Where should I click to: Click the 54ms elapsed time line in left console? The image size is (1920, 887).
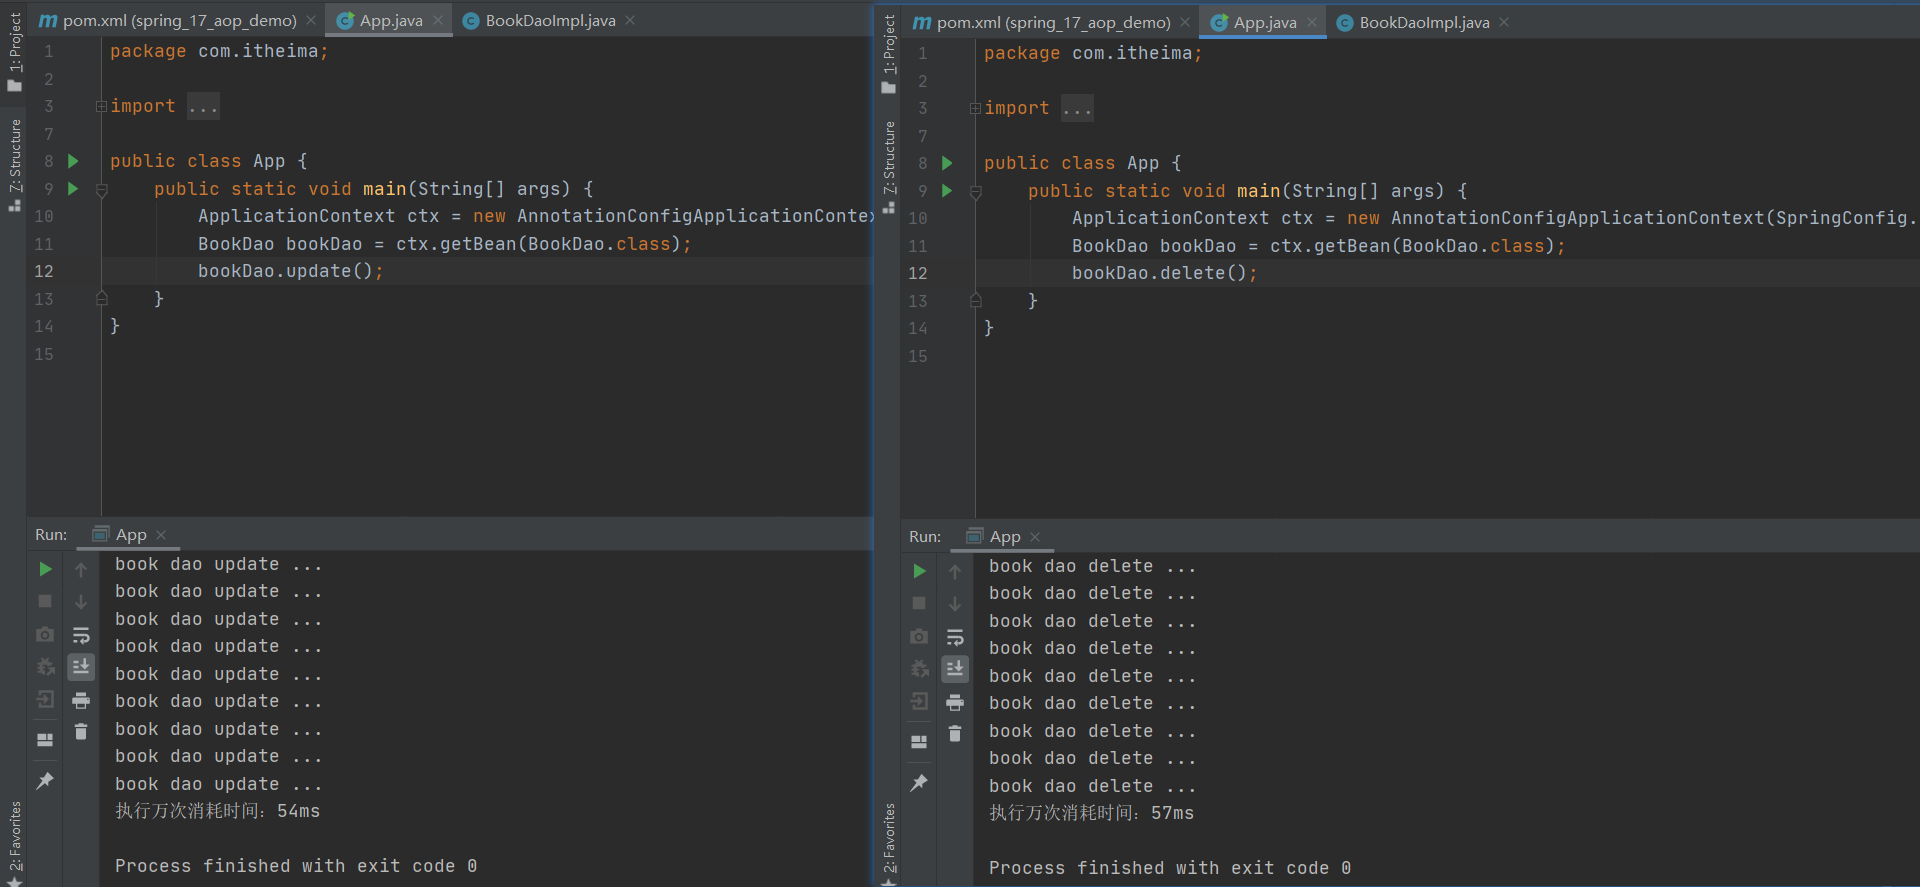pyautogui.click(x=217, y=811)
